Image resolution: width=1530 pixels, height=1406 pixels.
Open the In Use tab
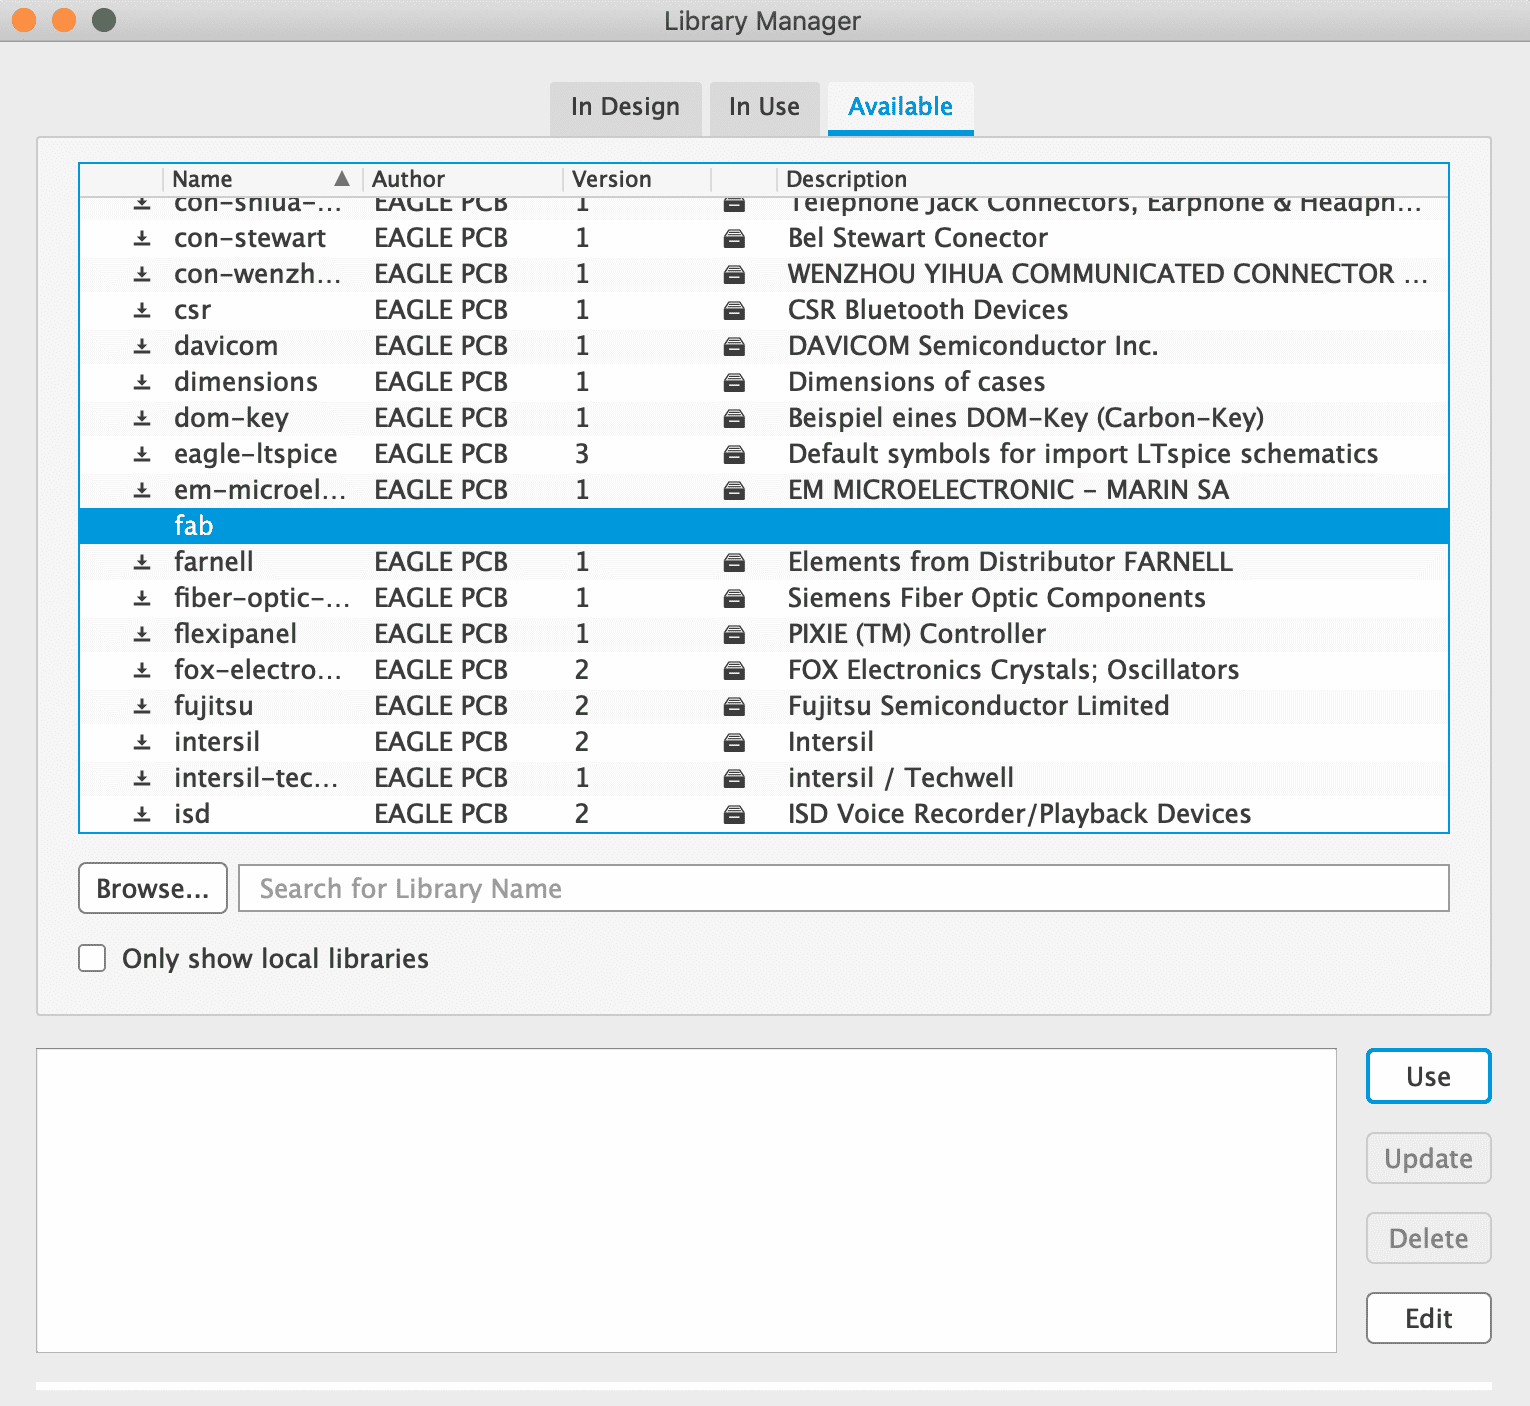[764, 107]
